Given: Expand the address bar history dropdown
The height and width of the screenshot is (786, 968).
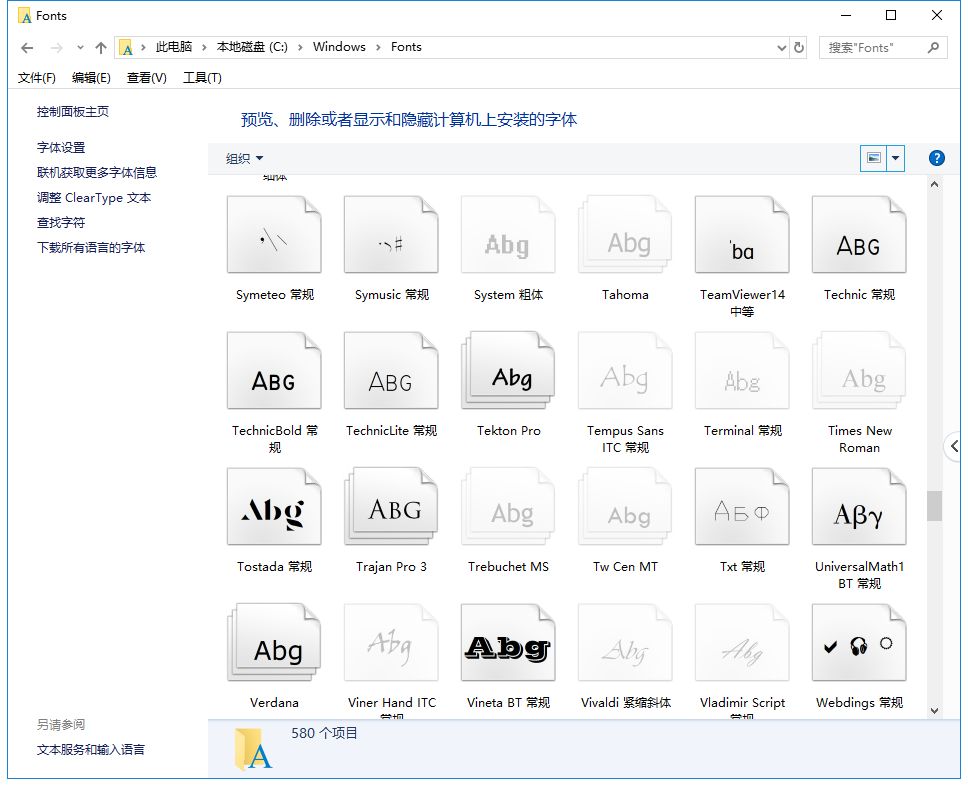Looking at the screenshot, I should 782,48.
